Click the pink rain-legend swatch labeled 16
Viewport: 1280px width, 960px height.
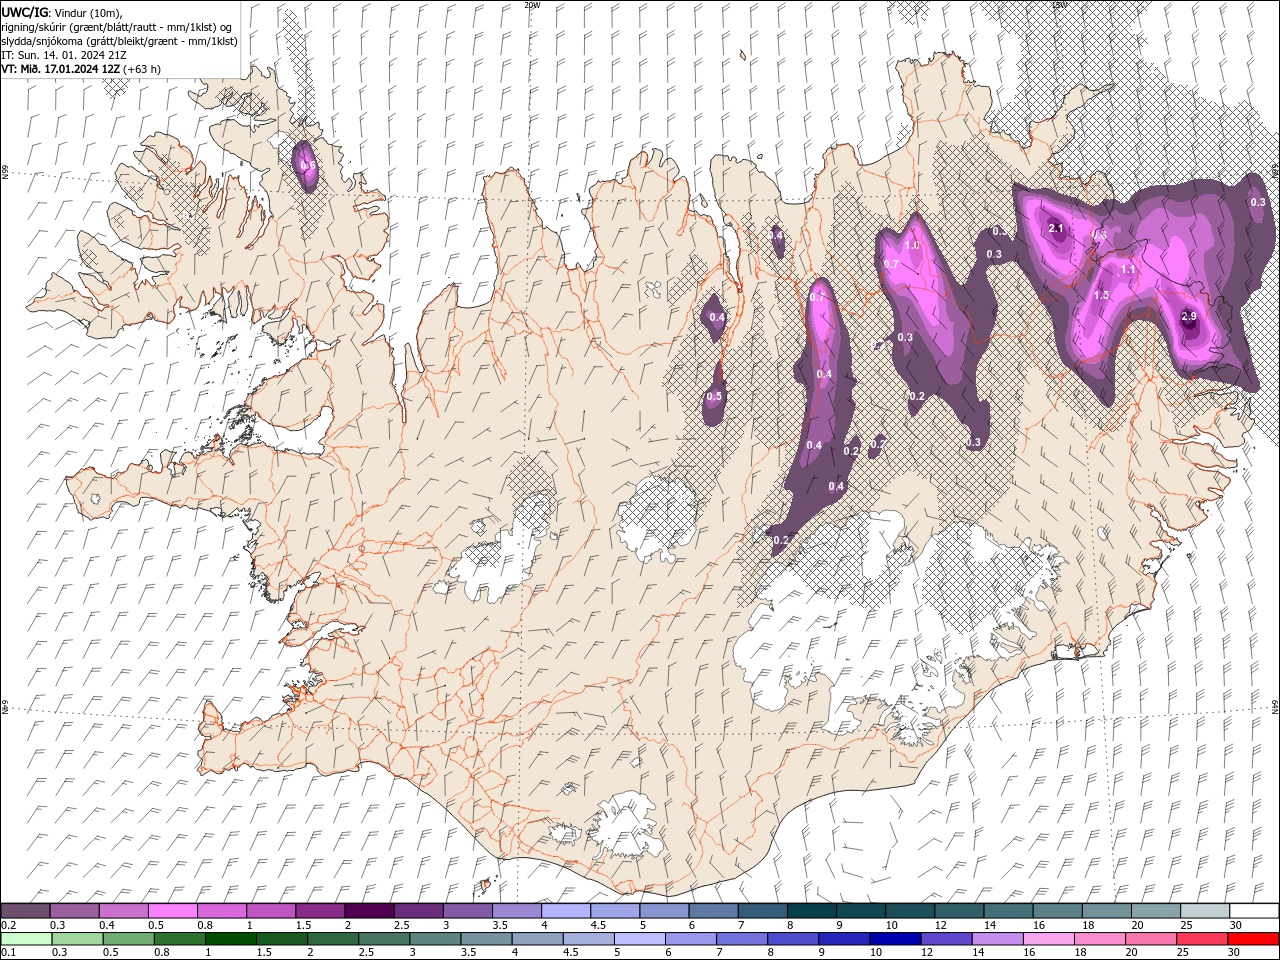(x=1049, y=939)
